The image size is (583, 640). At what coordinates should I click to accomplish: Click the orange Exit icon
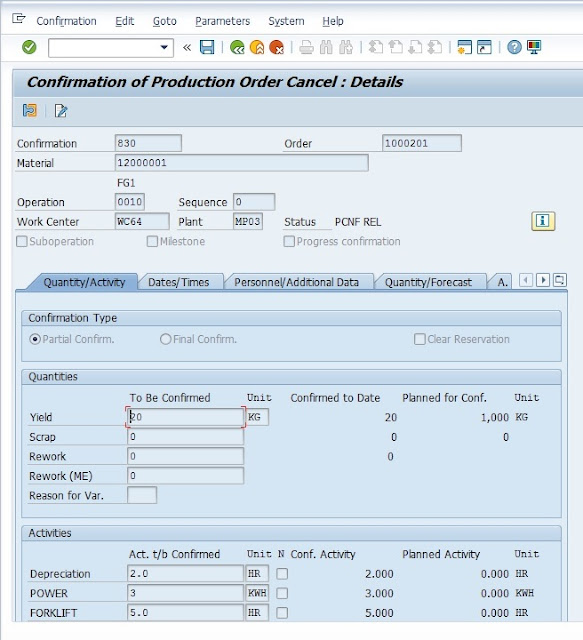(x=257, y=47)
